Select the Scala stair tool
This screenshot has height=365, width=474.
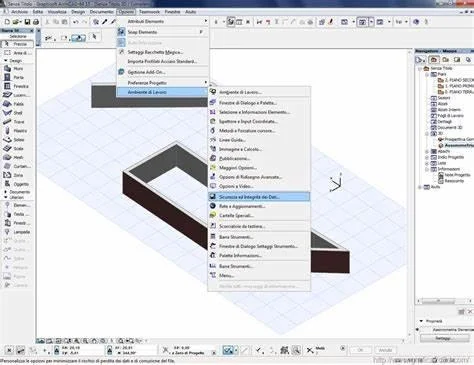pos(17,148)
